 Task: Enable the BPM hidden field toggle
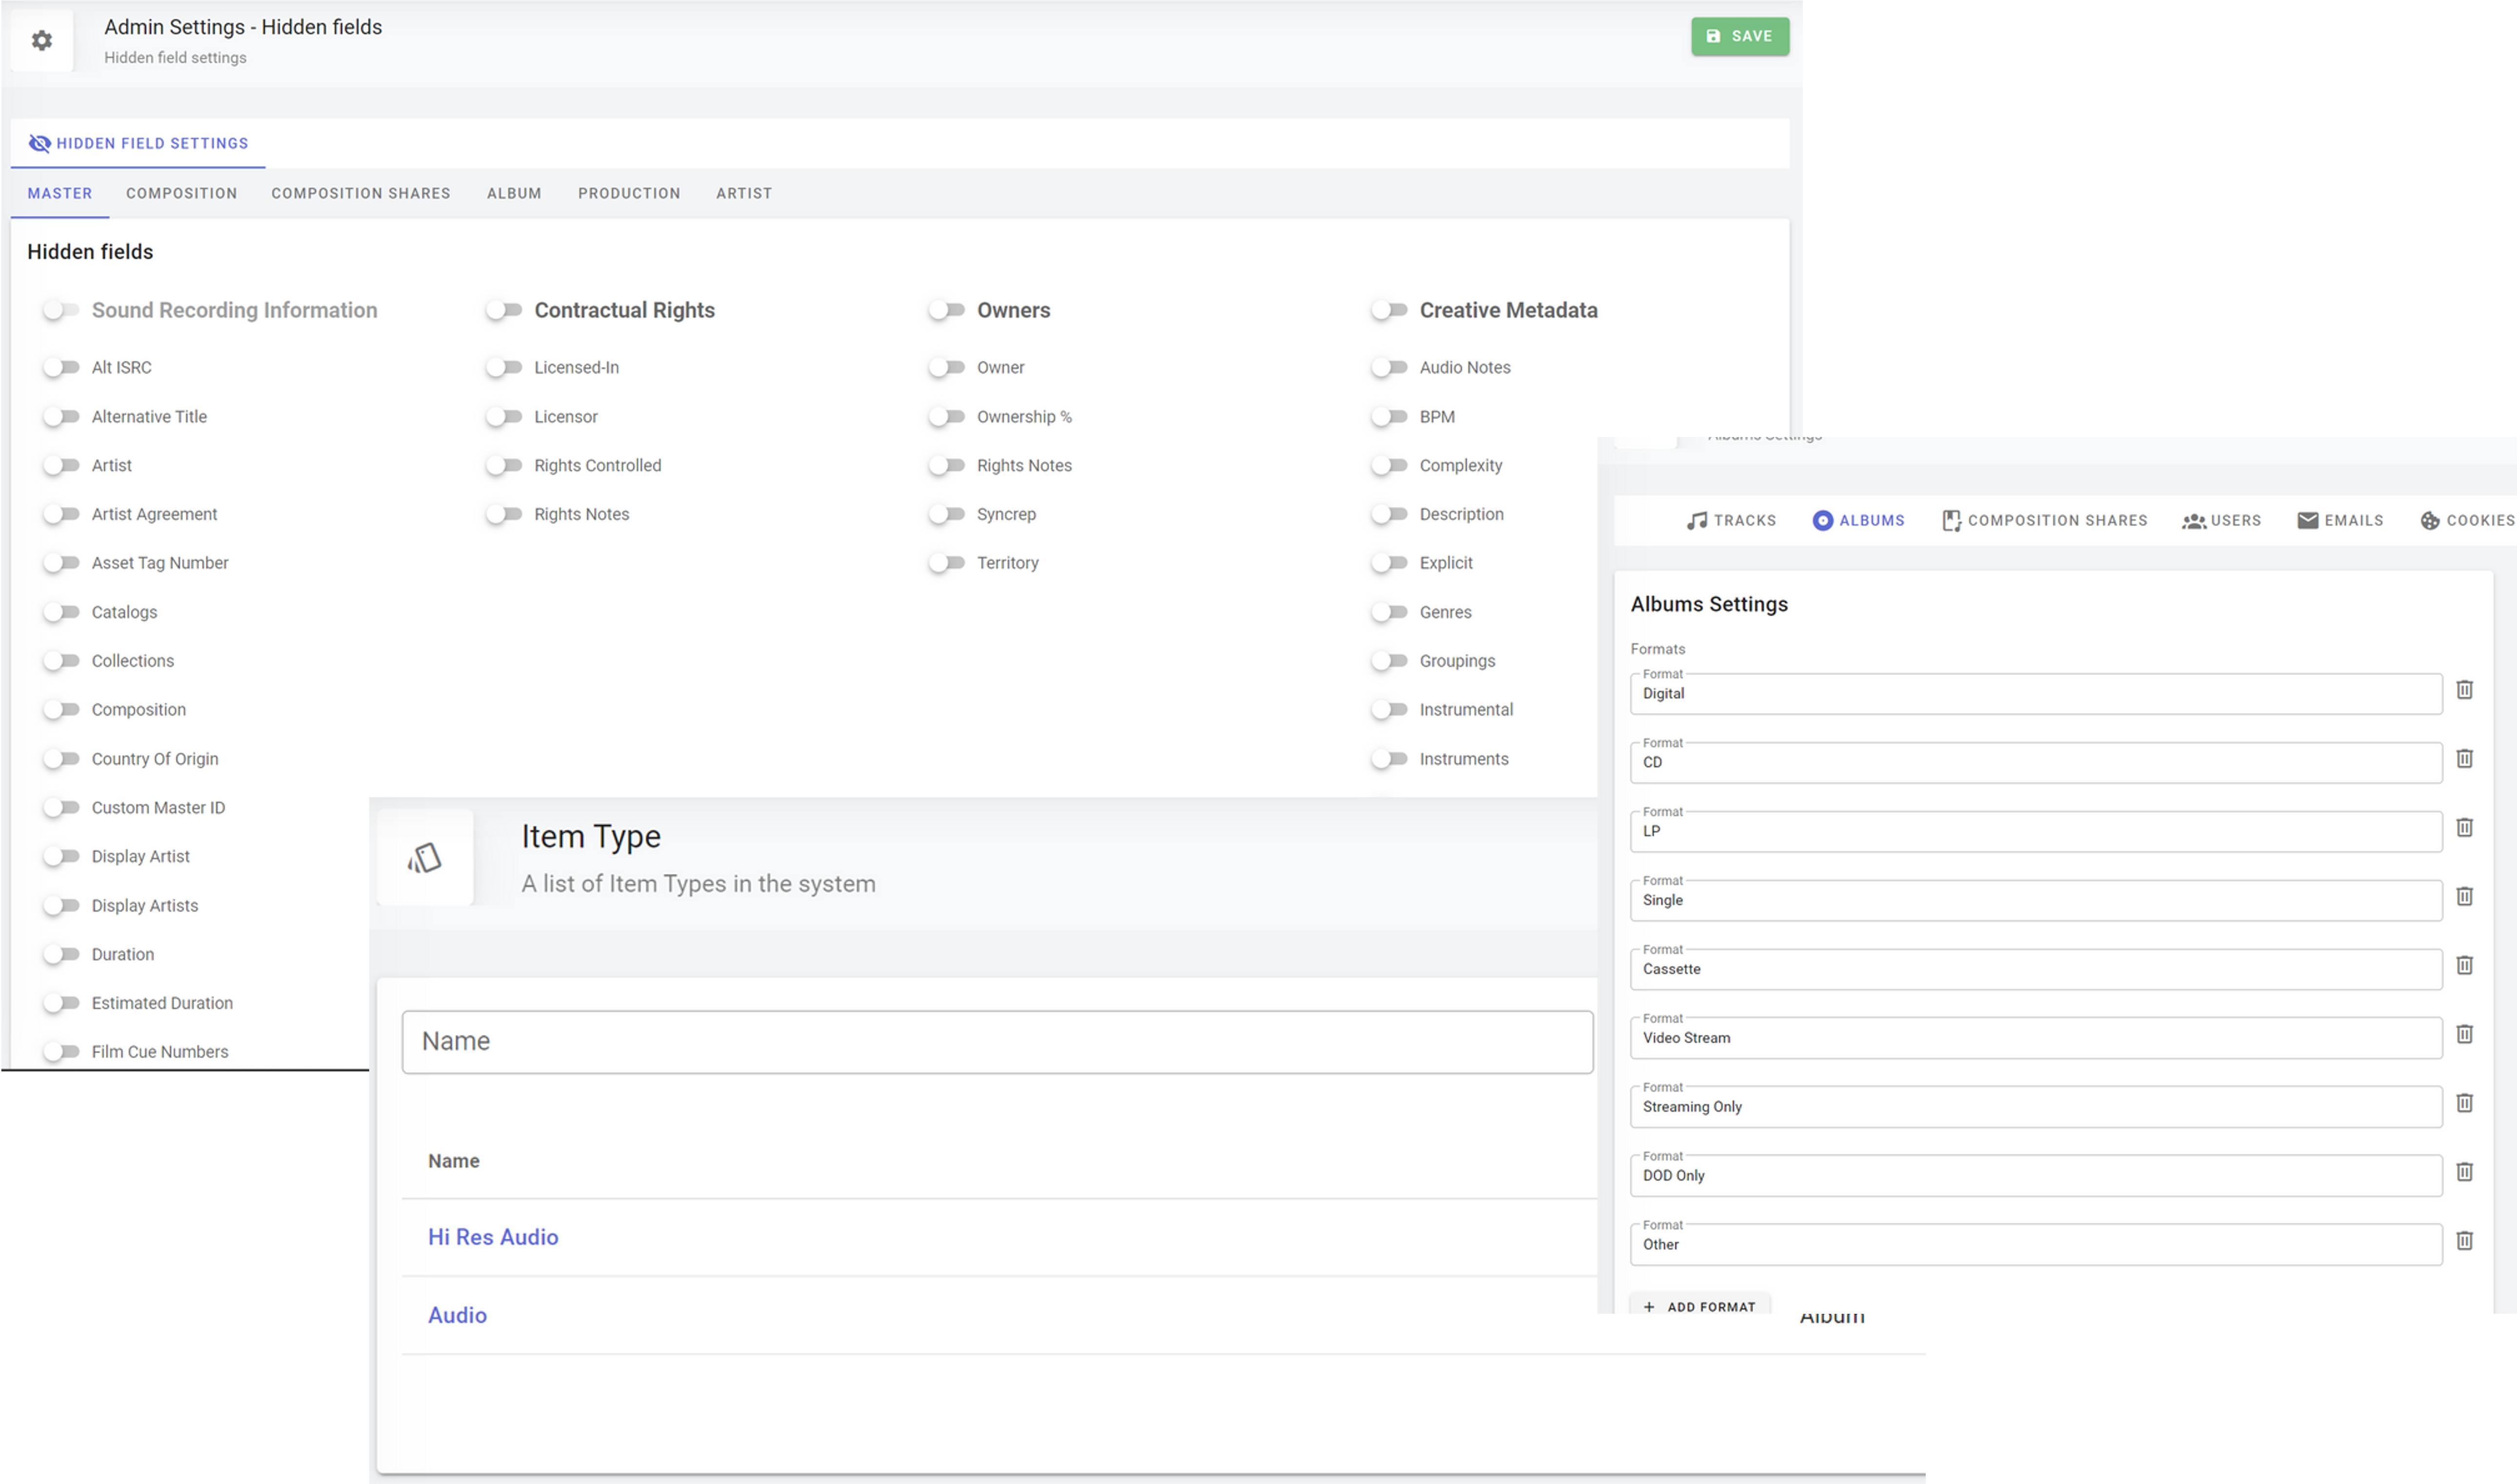pos(1389,417)
